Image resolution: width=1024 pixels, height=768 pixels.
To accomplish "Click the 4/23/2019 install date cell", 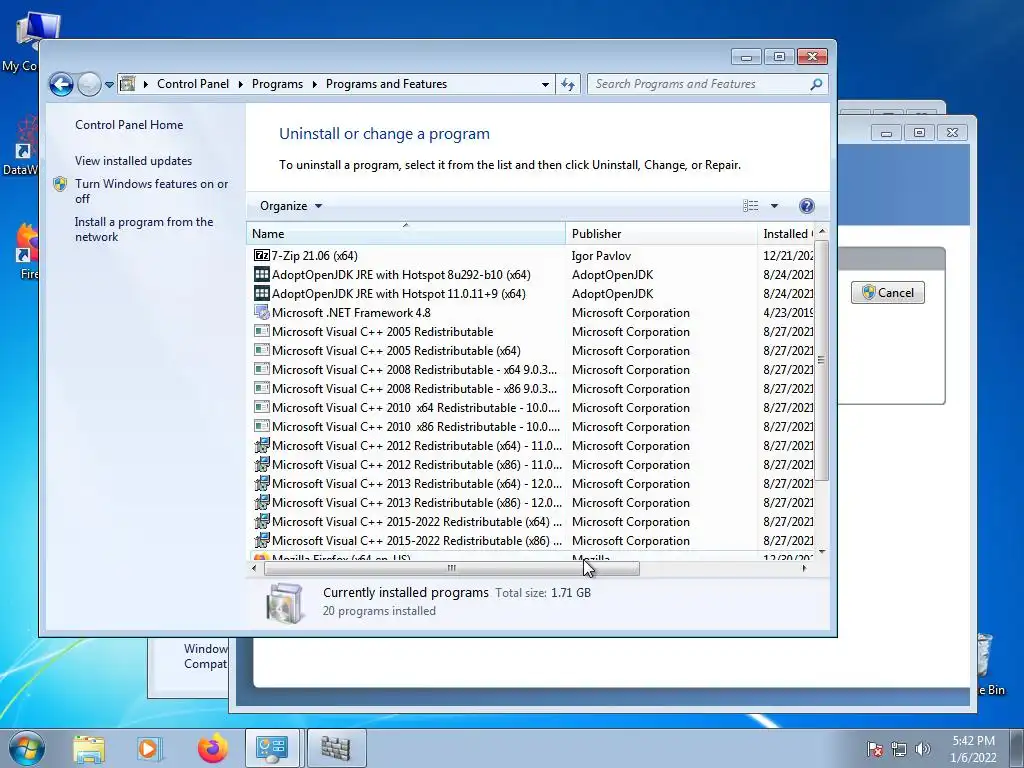I will [x=788, y=313].
